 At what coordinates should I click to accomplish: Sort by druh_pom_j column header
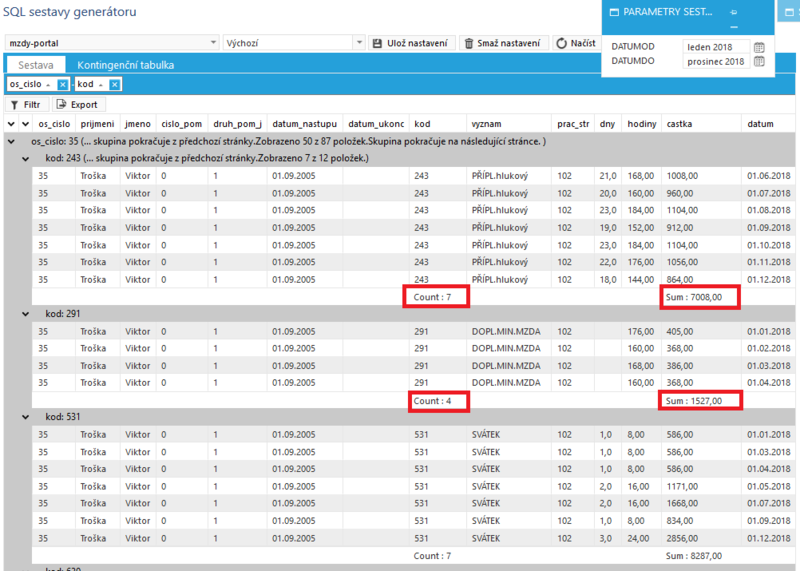237,123
